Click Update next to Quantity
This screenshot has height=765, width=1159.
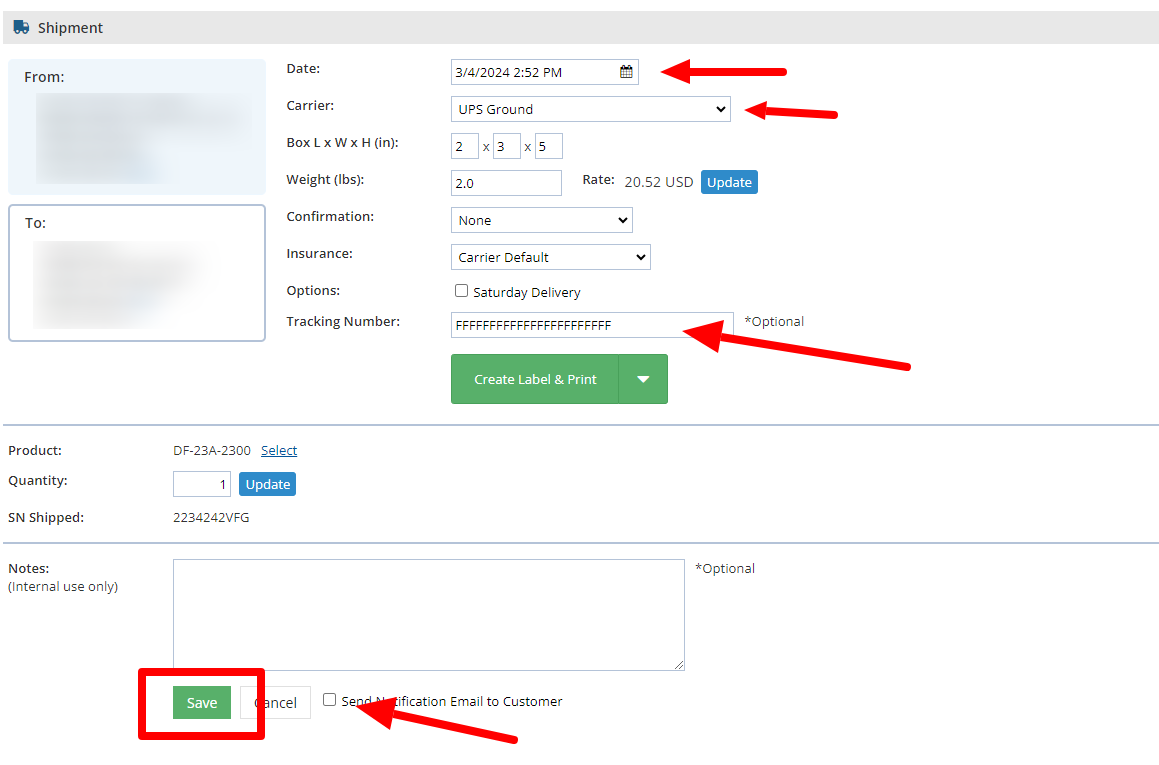click(x=267, y=484)
